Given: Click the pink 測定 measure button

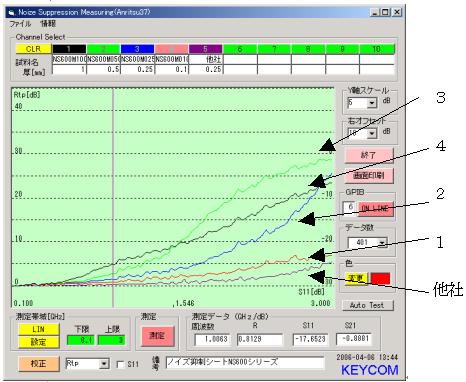Looking at the screenshot, I should pyautogui.click(x=157, y=336).
